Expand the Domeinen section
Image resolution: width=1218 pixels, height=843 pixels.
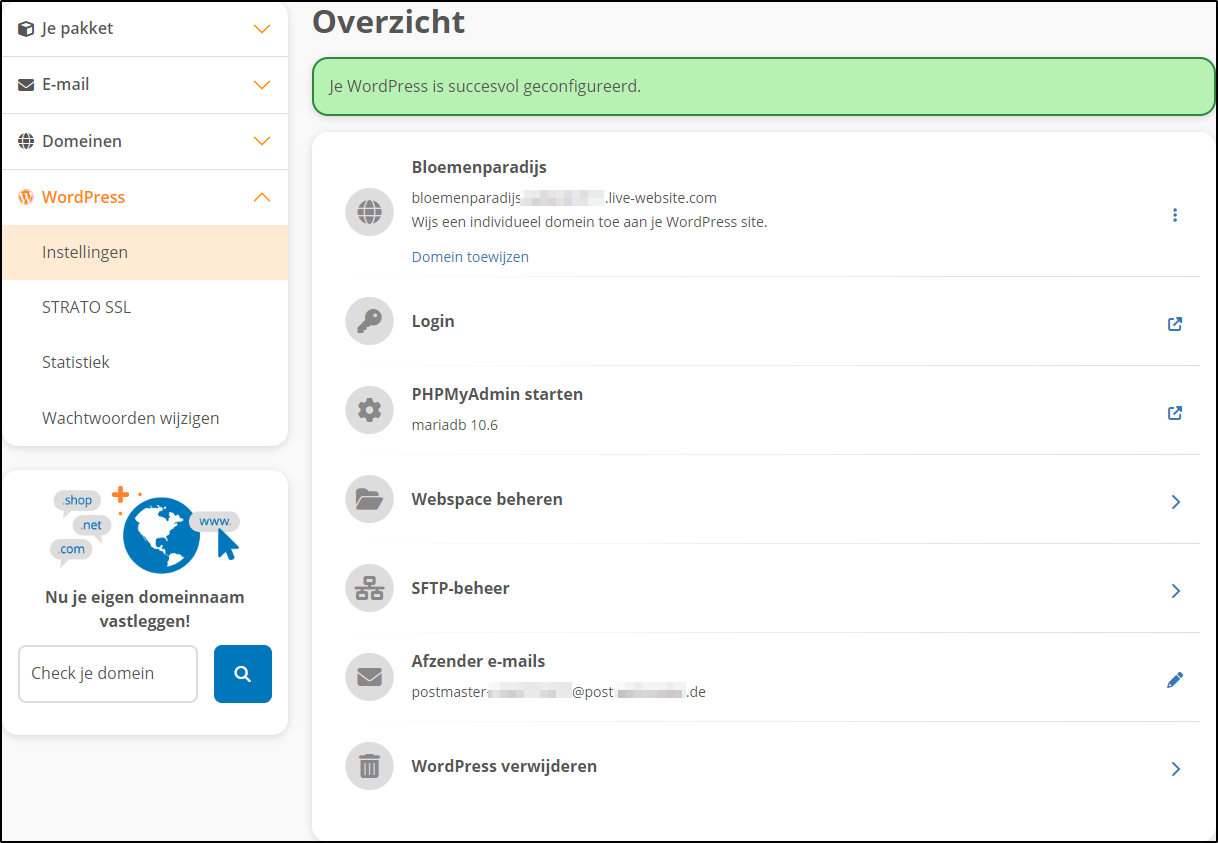(x=145, y=141)
